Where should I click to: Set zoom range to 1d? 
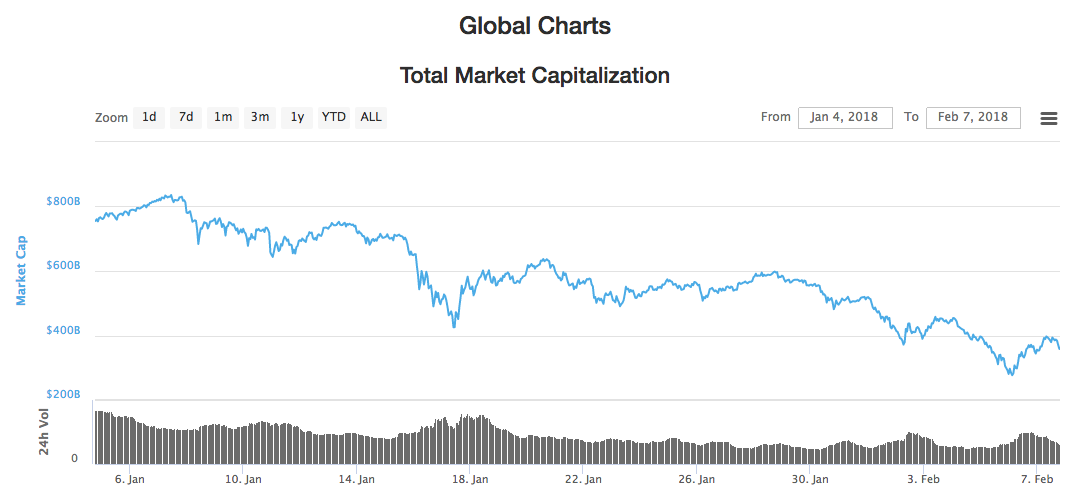(x=149, y=117)
